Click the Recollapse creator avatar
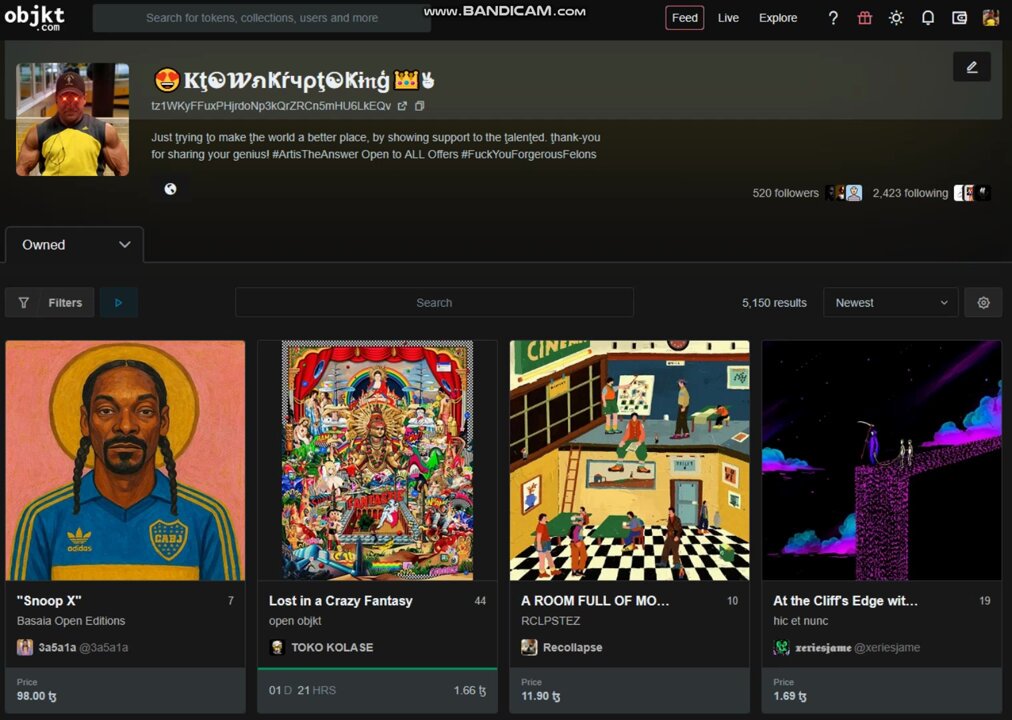 (529, 647)
